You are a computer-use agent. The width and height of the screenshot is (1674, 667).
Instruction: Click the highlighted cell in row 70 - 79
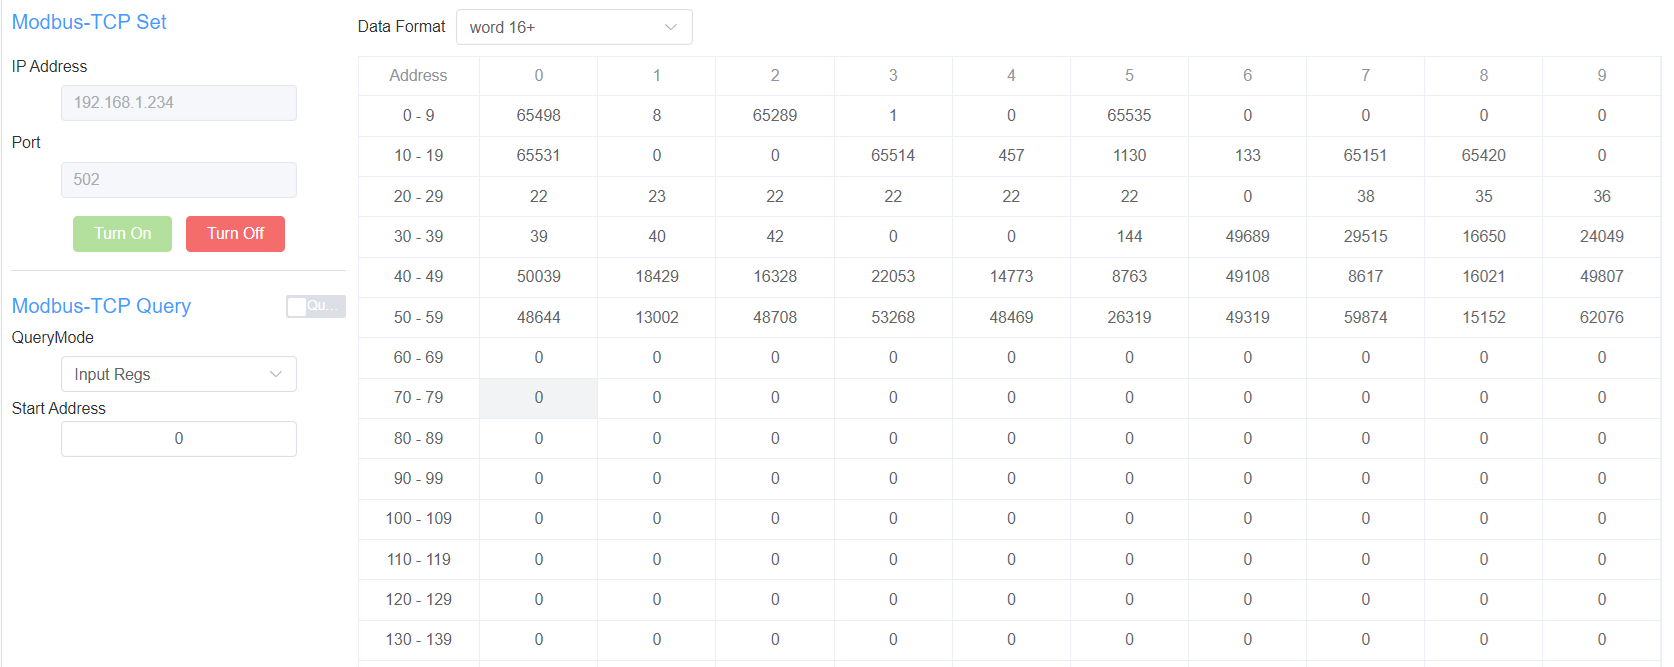pyautogui.click(x=538, y=398)
